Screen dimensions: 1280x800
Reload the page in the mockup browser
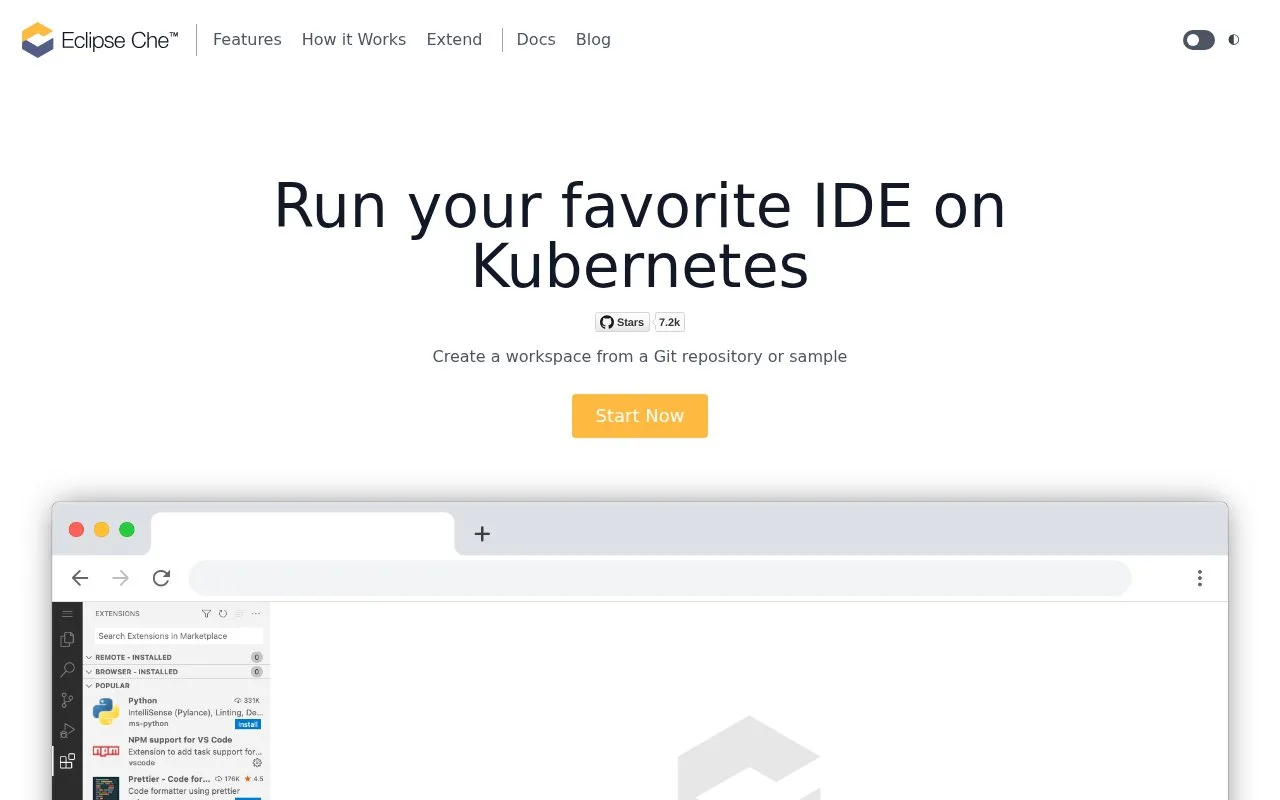161,578
